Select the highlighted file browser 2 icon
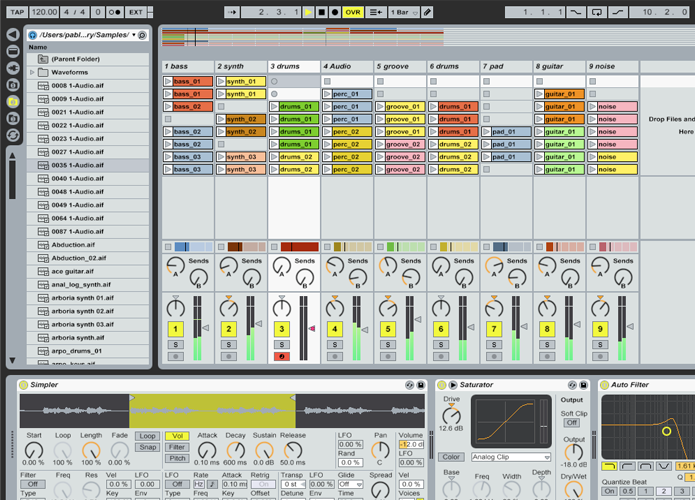The width and height of the screenshot is (695, 500). (13, 102)
